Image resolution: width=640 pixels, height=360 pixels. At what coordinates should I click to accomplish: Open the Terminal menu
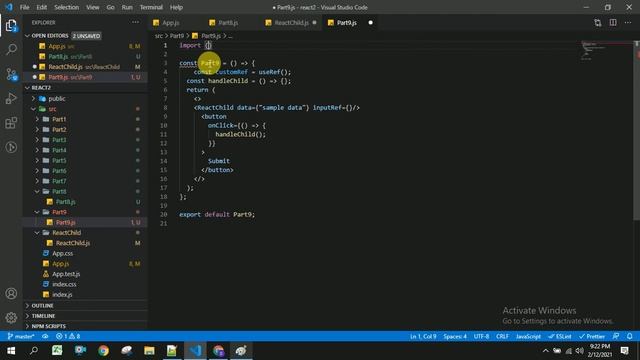[x=151, y=7]
